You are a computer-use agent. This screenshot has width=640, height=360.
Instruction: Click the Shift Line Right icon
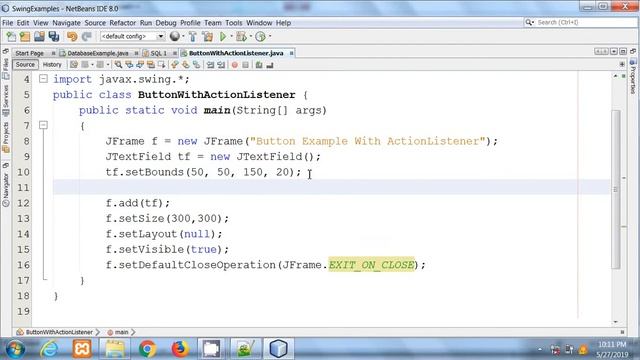tap(221, 64)
